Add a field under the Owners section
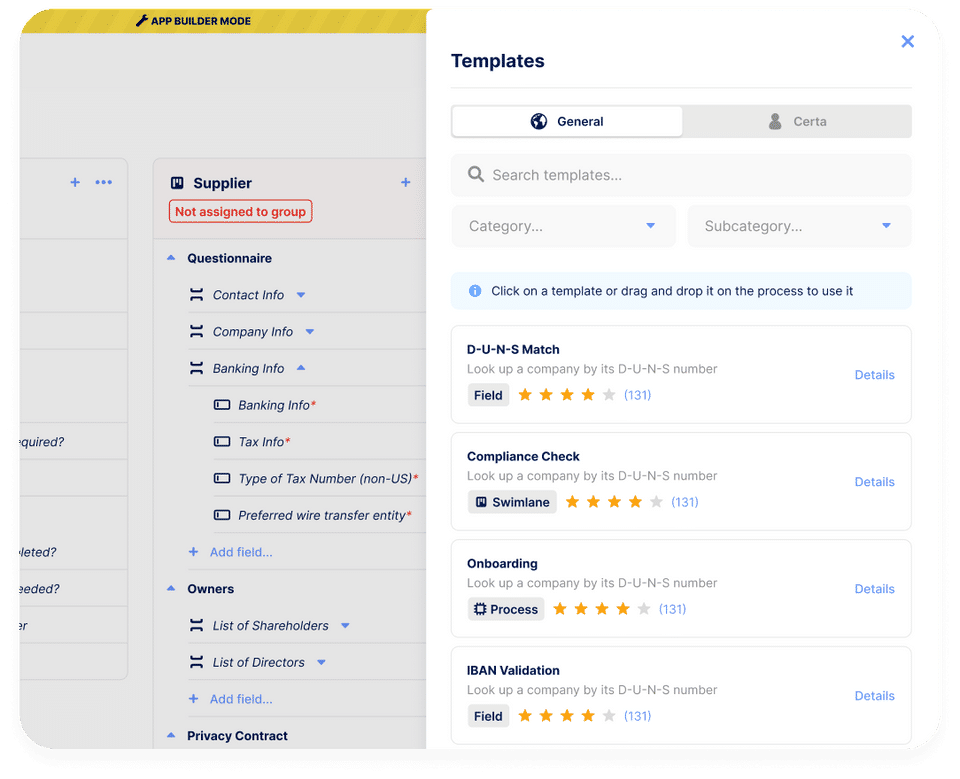This screenshot has height=779, width=960. tap(231, 699)
